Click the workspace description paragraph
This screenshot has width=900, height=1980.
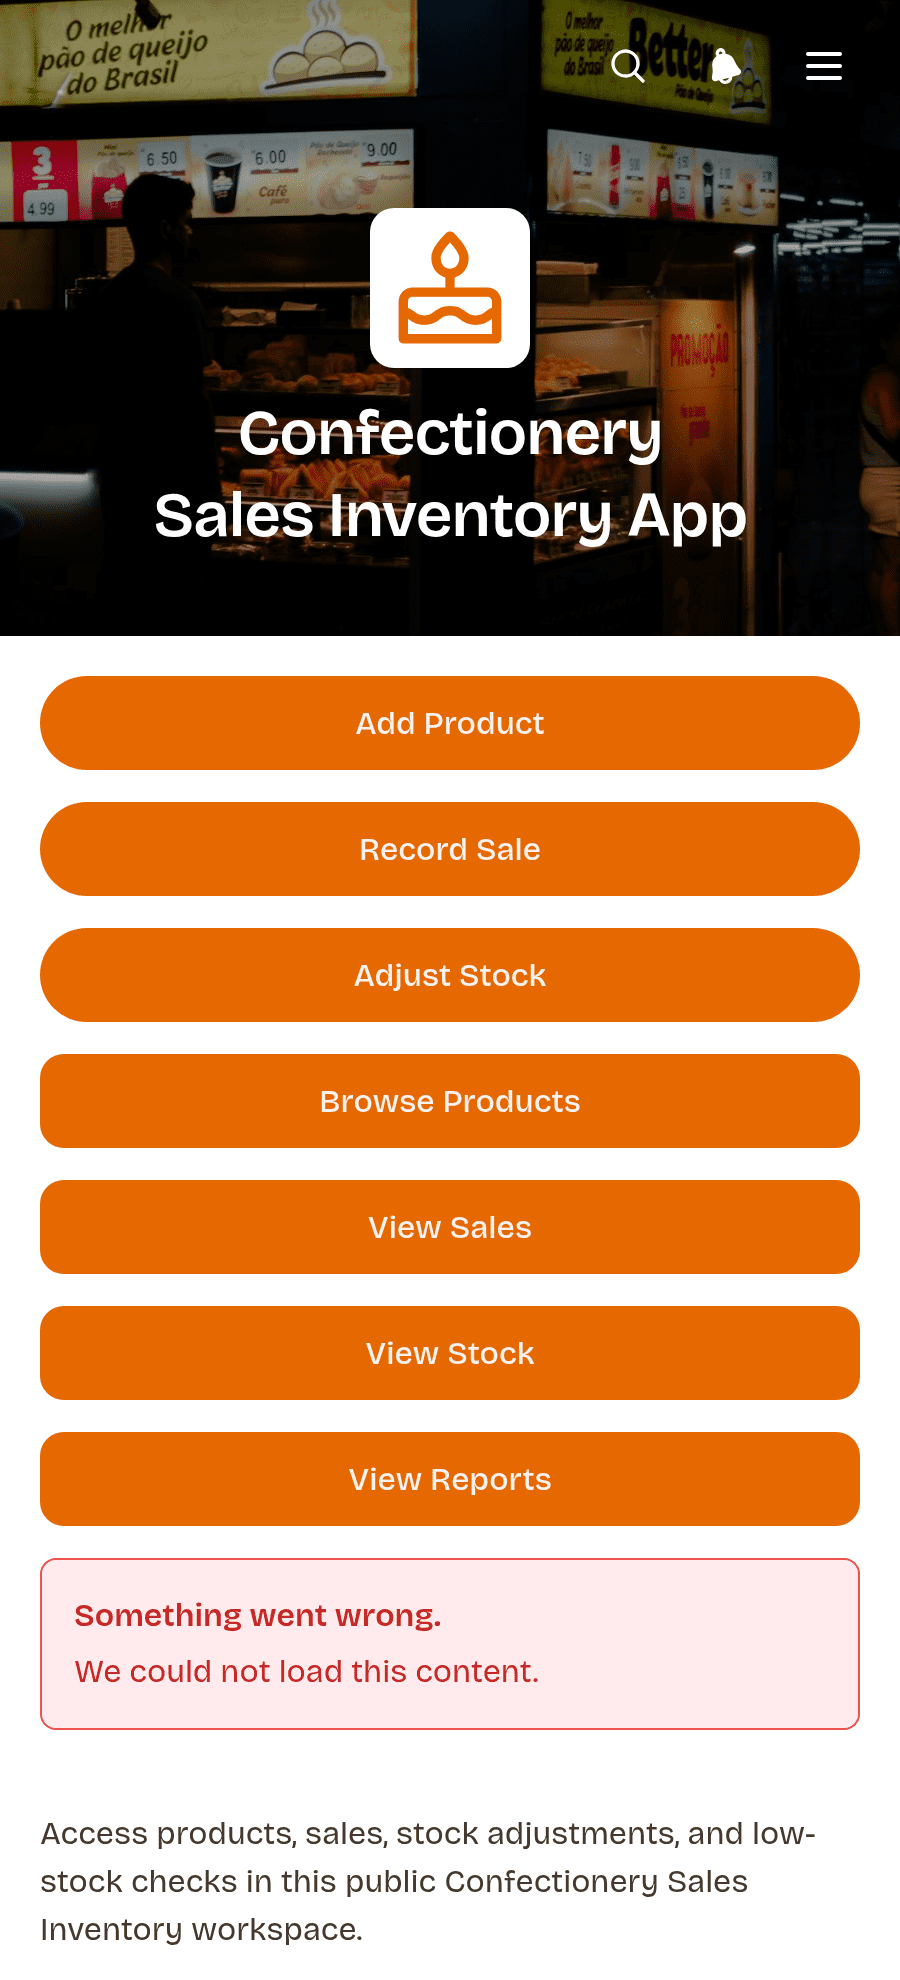(x=428, y=1881)
